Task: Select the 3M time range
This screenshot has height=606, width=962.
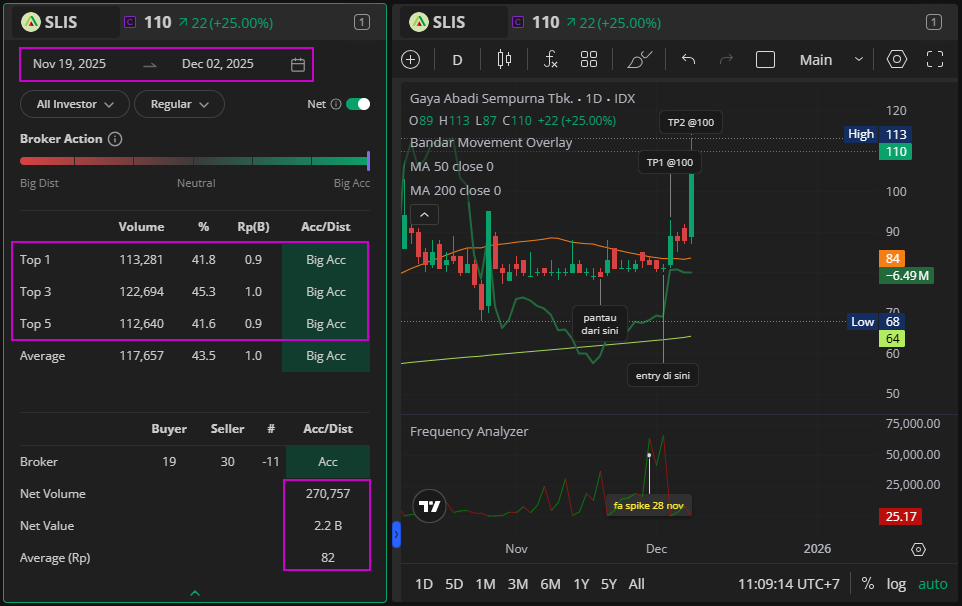Action: pos(517,584)
